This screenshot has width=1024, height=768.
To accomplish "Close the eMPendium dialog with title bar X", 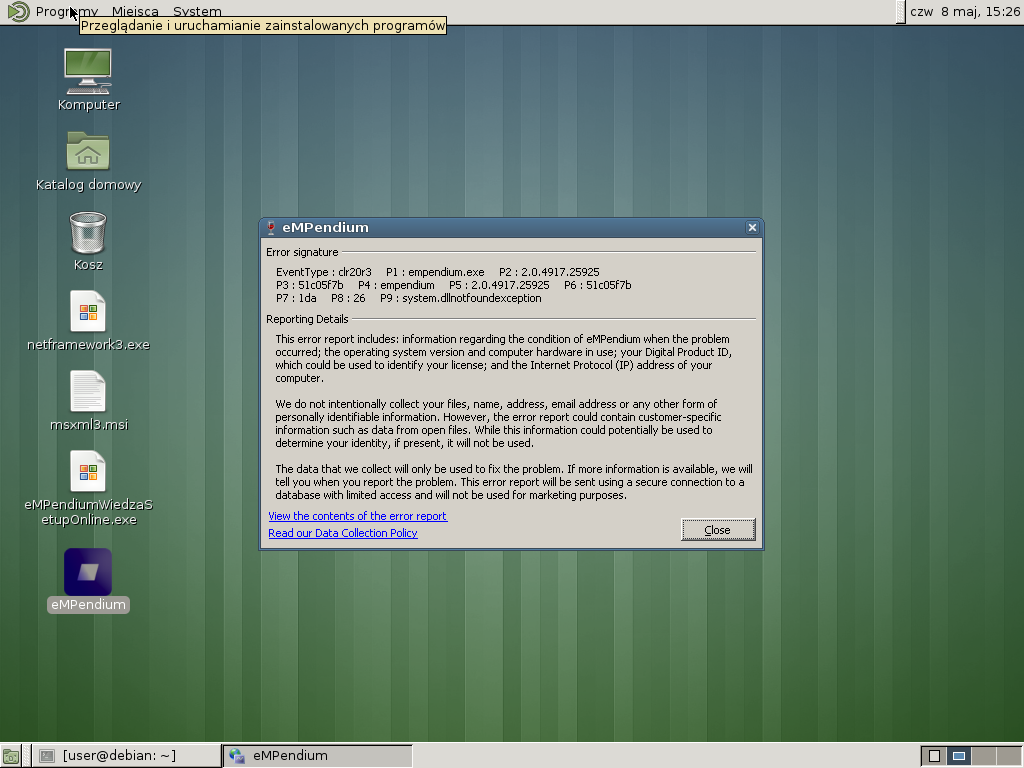I will (x=752, y=227).
